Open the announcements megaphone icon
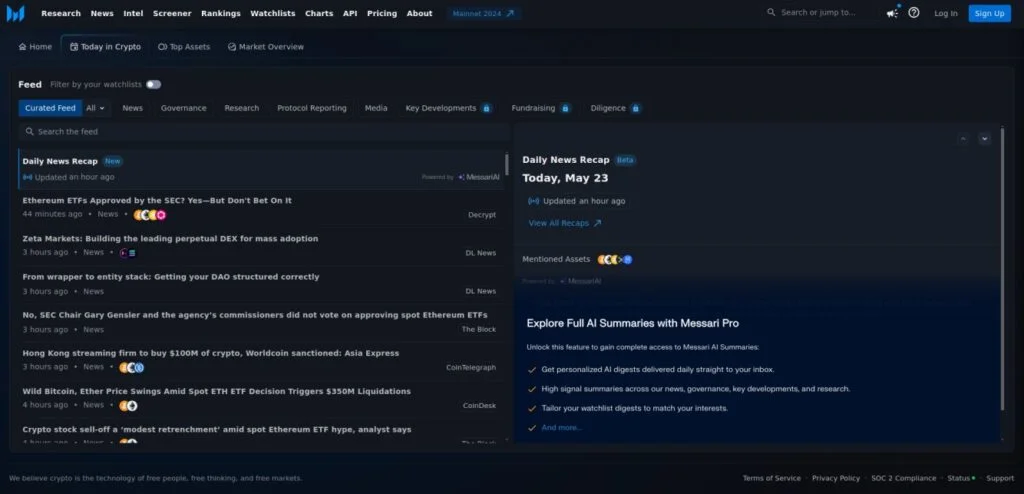 pos(892,13)
